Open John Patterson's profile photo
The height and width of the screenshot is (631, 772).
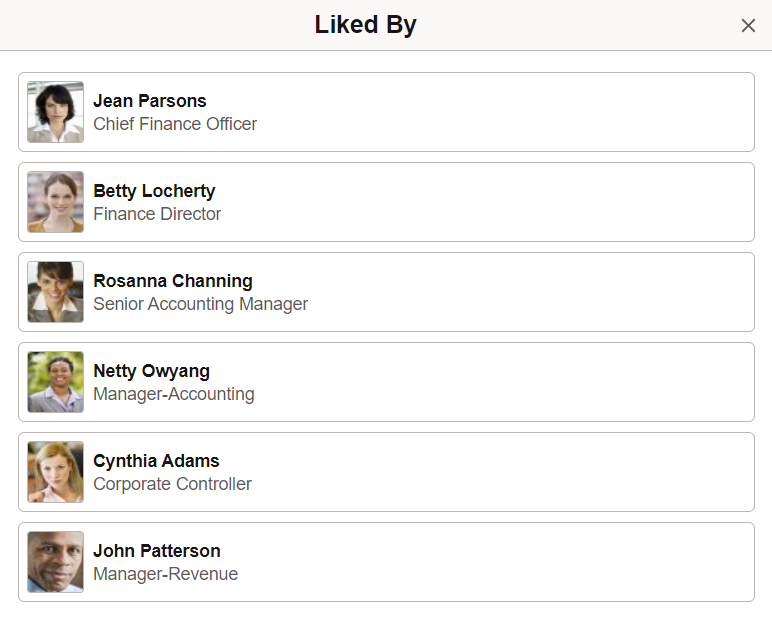[x=56, y=563]
